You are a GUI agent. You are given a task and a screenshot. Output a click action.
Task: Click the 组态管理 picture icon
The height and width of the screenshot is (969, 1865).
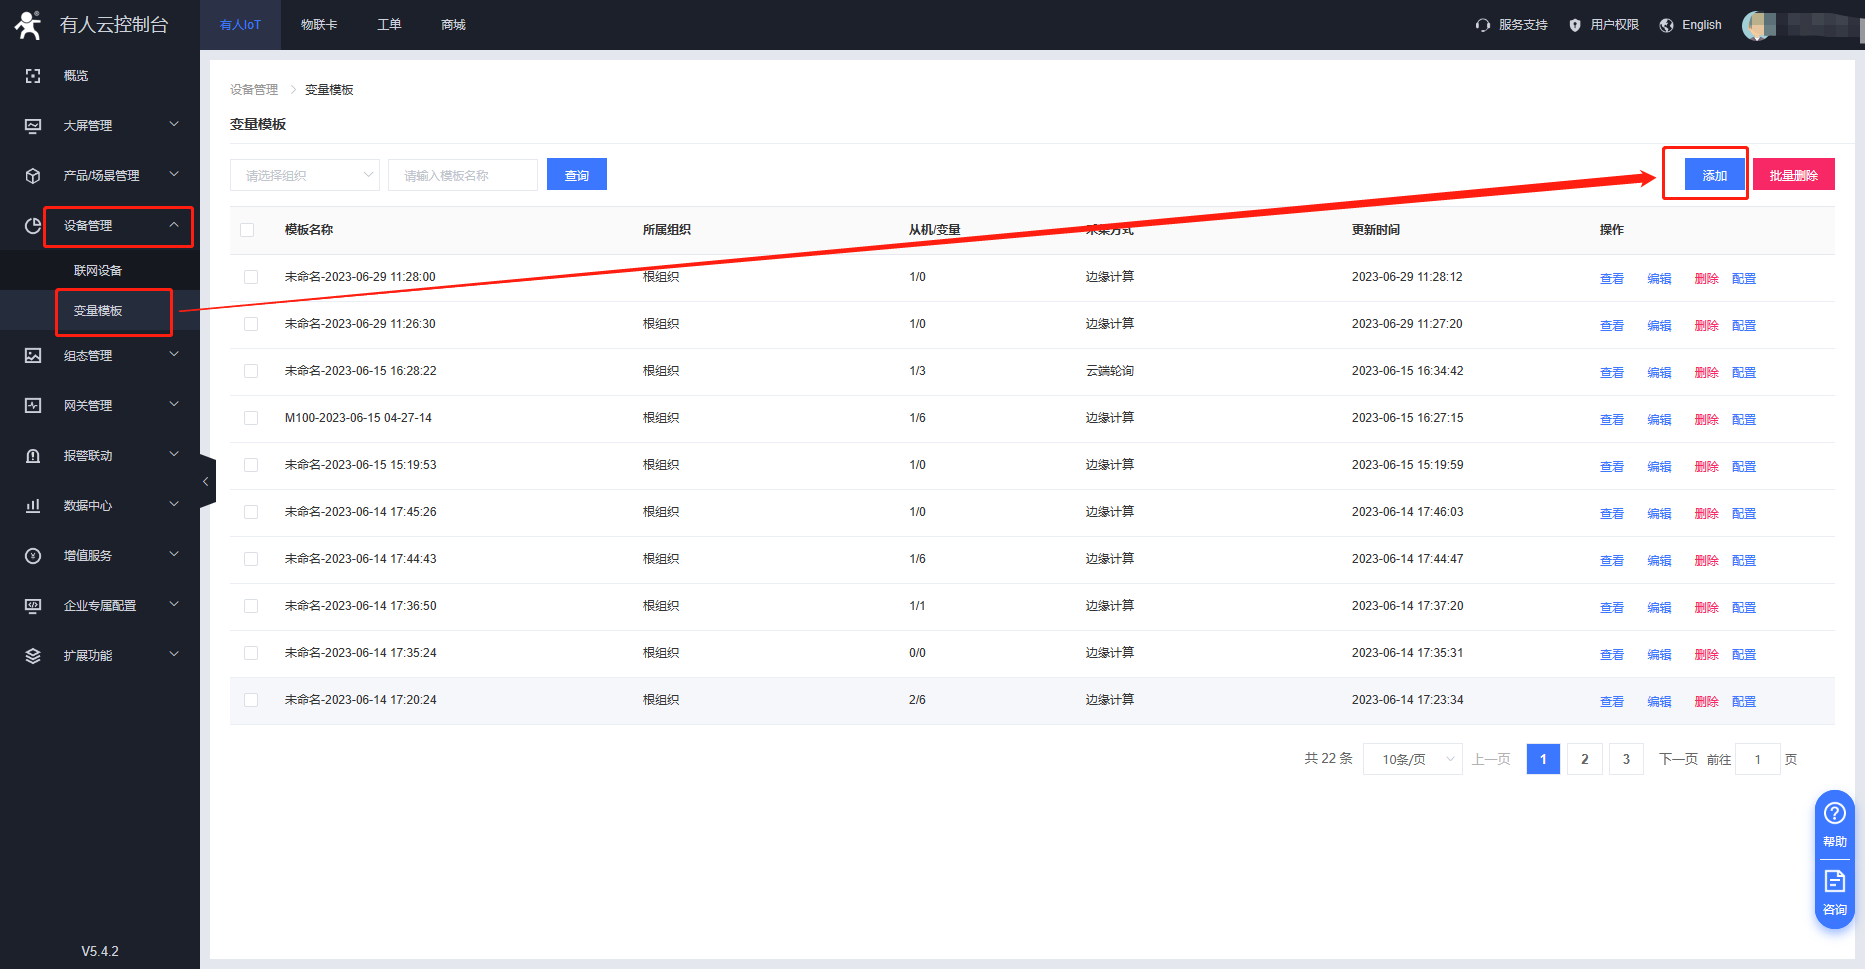pyautogui.click(x=33, y=356)
